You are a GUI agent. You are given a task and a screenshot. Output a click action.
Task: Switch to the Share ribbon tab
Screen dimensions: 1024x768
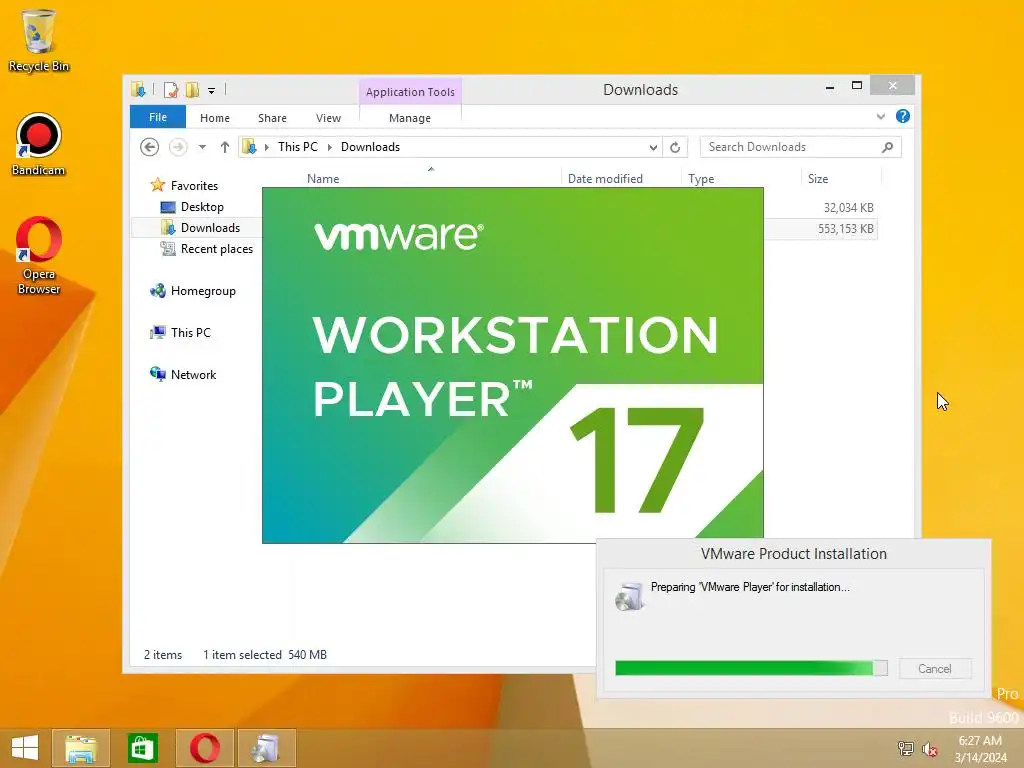[x=272, y=118]
